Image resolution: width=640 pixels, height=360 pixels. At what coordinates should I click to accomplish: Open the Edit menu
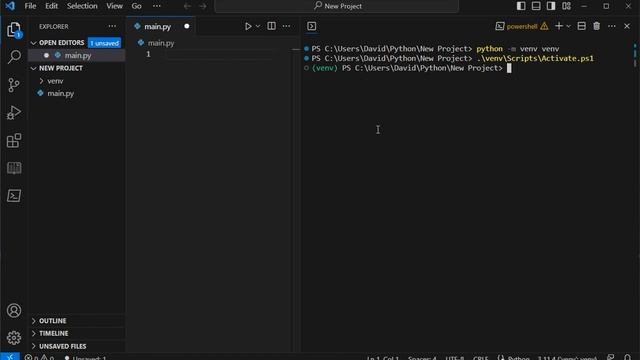coord(51,6)
